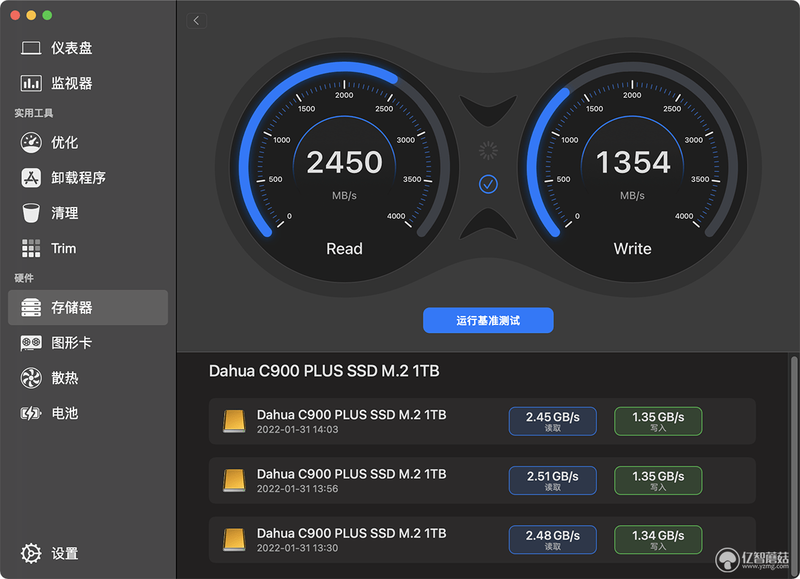The height and width of the screenshot is (579, 800).
Task: Select the 存储器 storage drive icon
Action: (31, 308)
